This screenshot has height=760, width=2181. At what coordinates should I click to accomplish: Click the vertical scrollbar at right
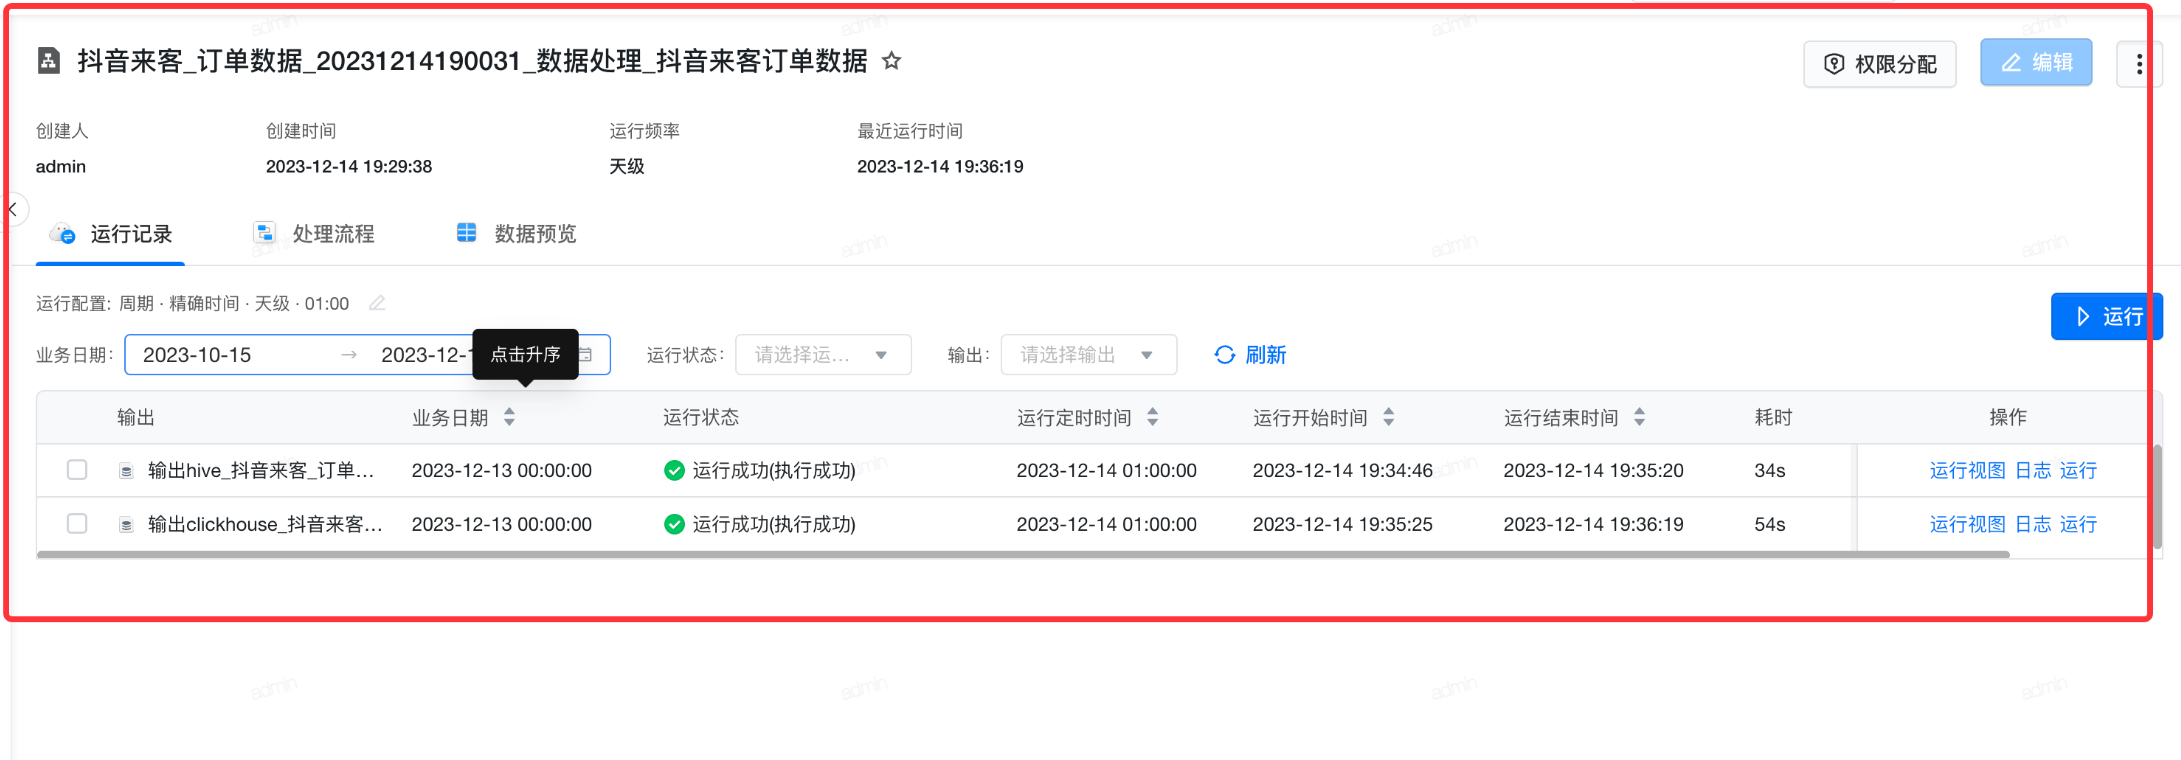tap(2157, 497)
